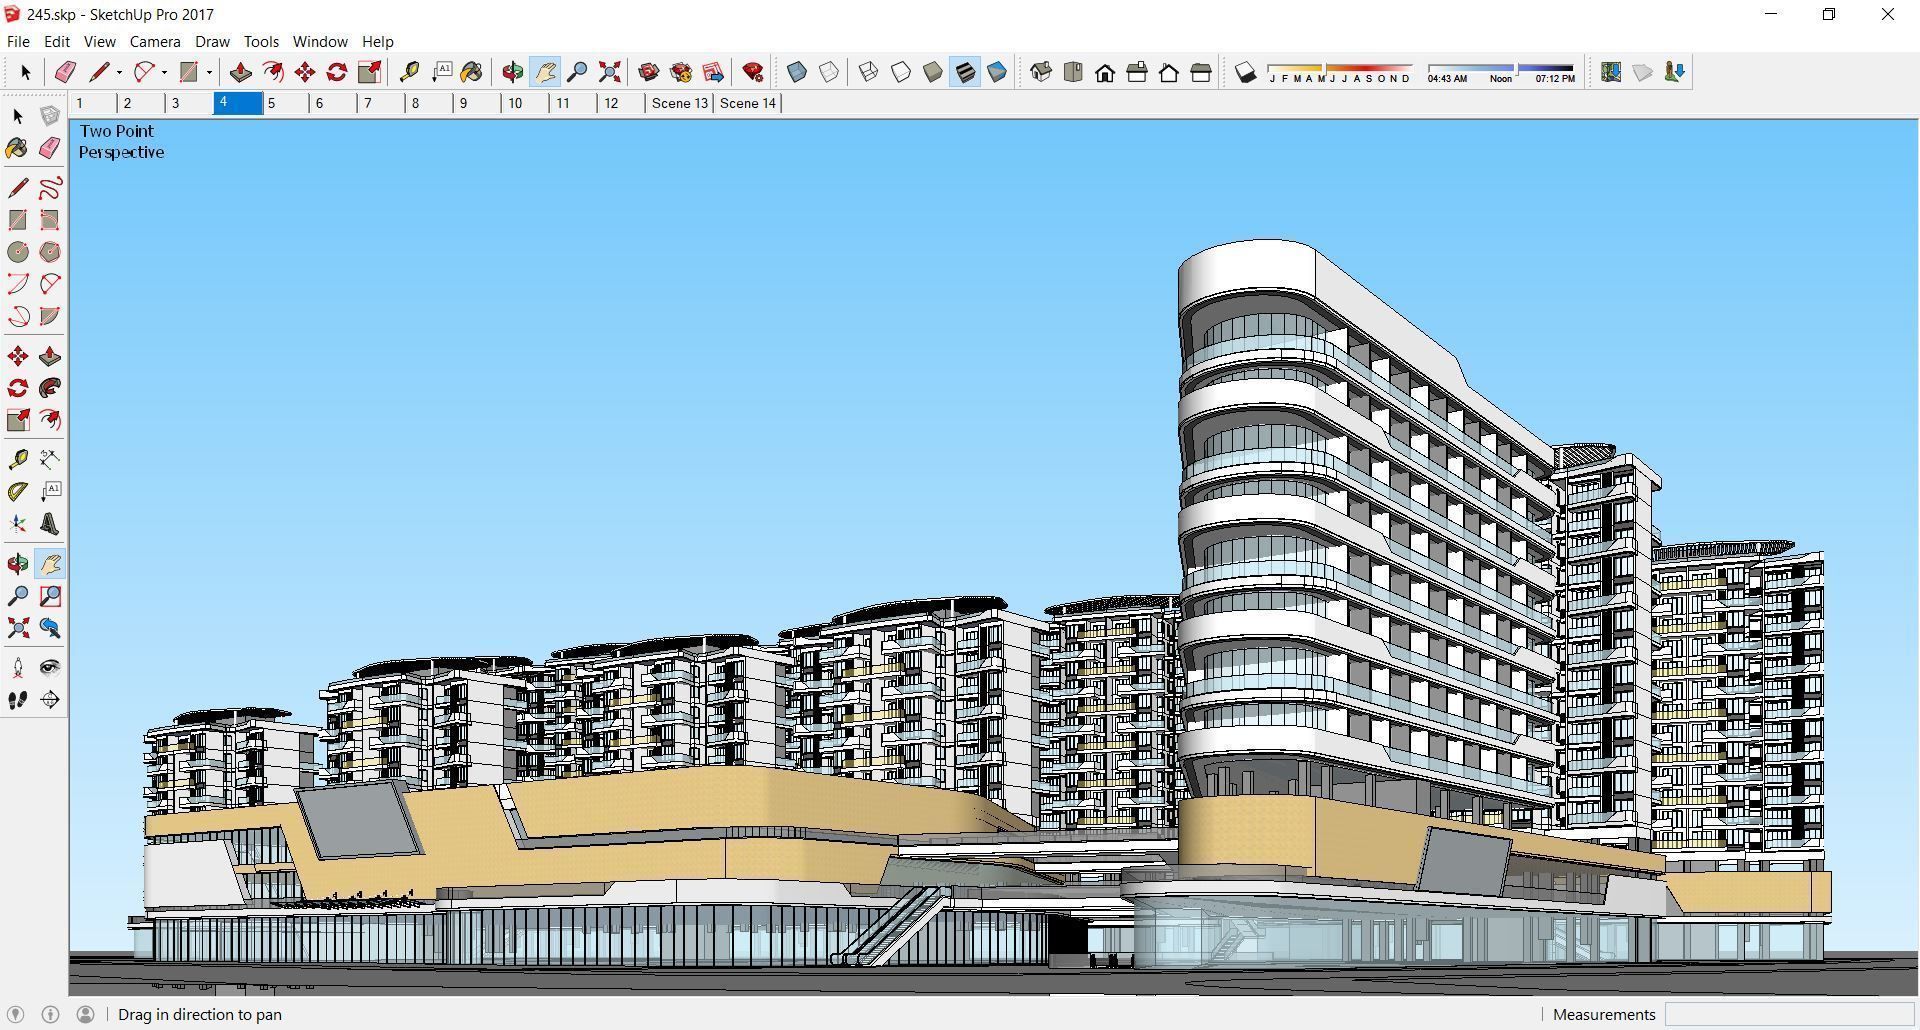Select the Tape Measure tool in the top toolbar

click(x=409, y=72)
